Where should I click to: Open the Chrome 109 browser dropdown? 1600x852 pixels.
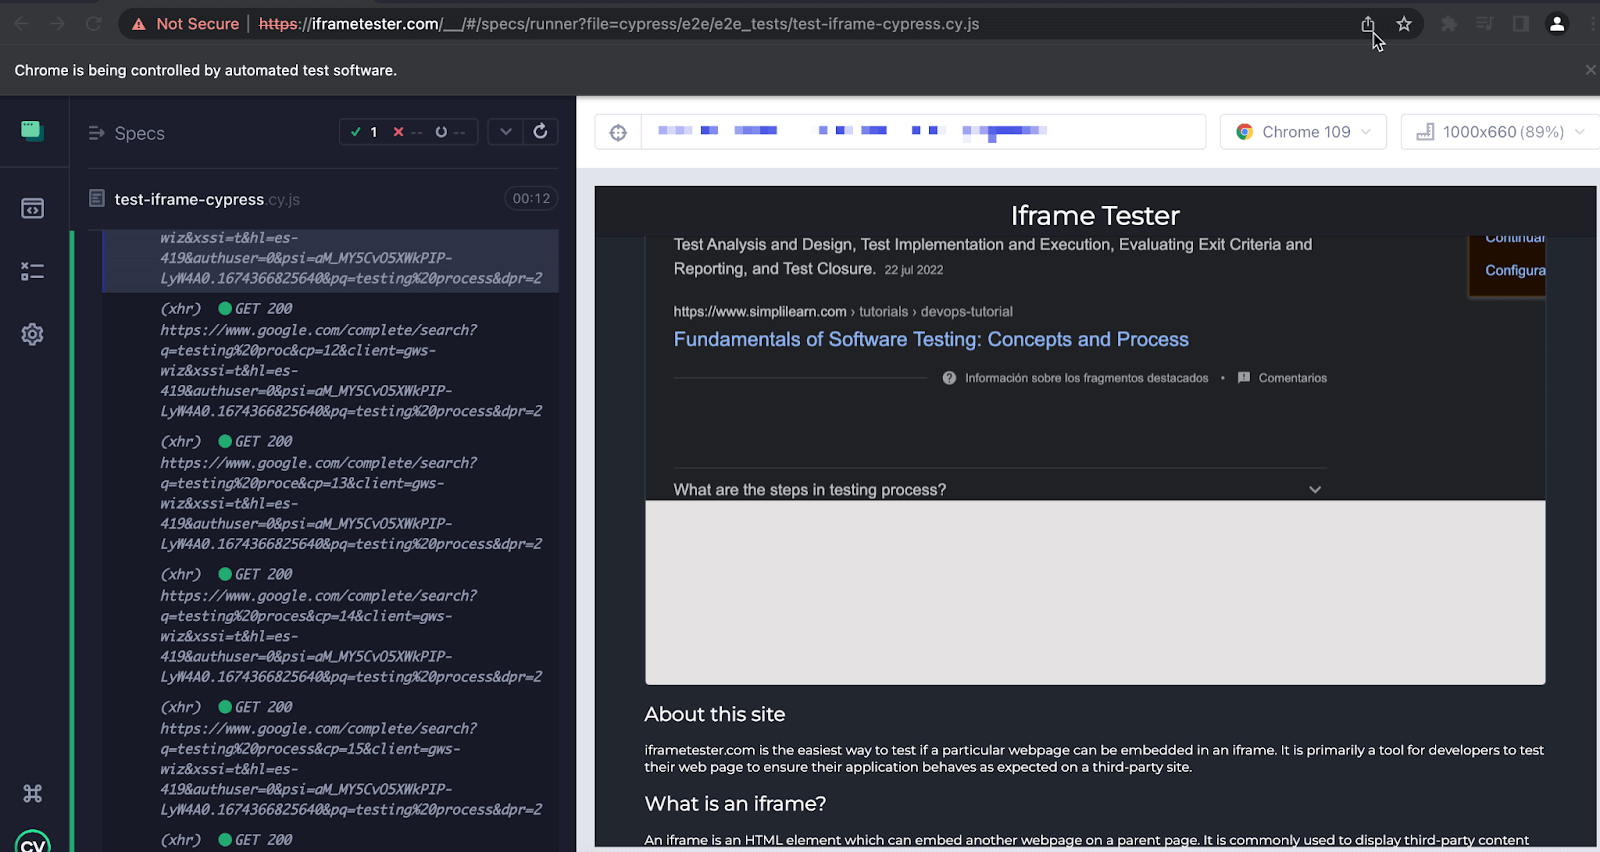click(x=1303, y=132)
